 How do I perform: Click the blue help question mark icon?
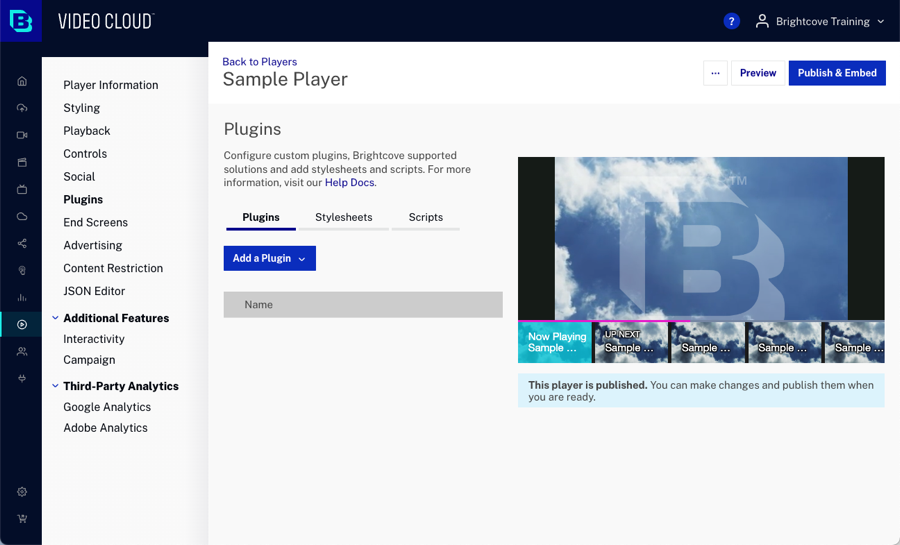[731, 21]
